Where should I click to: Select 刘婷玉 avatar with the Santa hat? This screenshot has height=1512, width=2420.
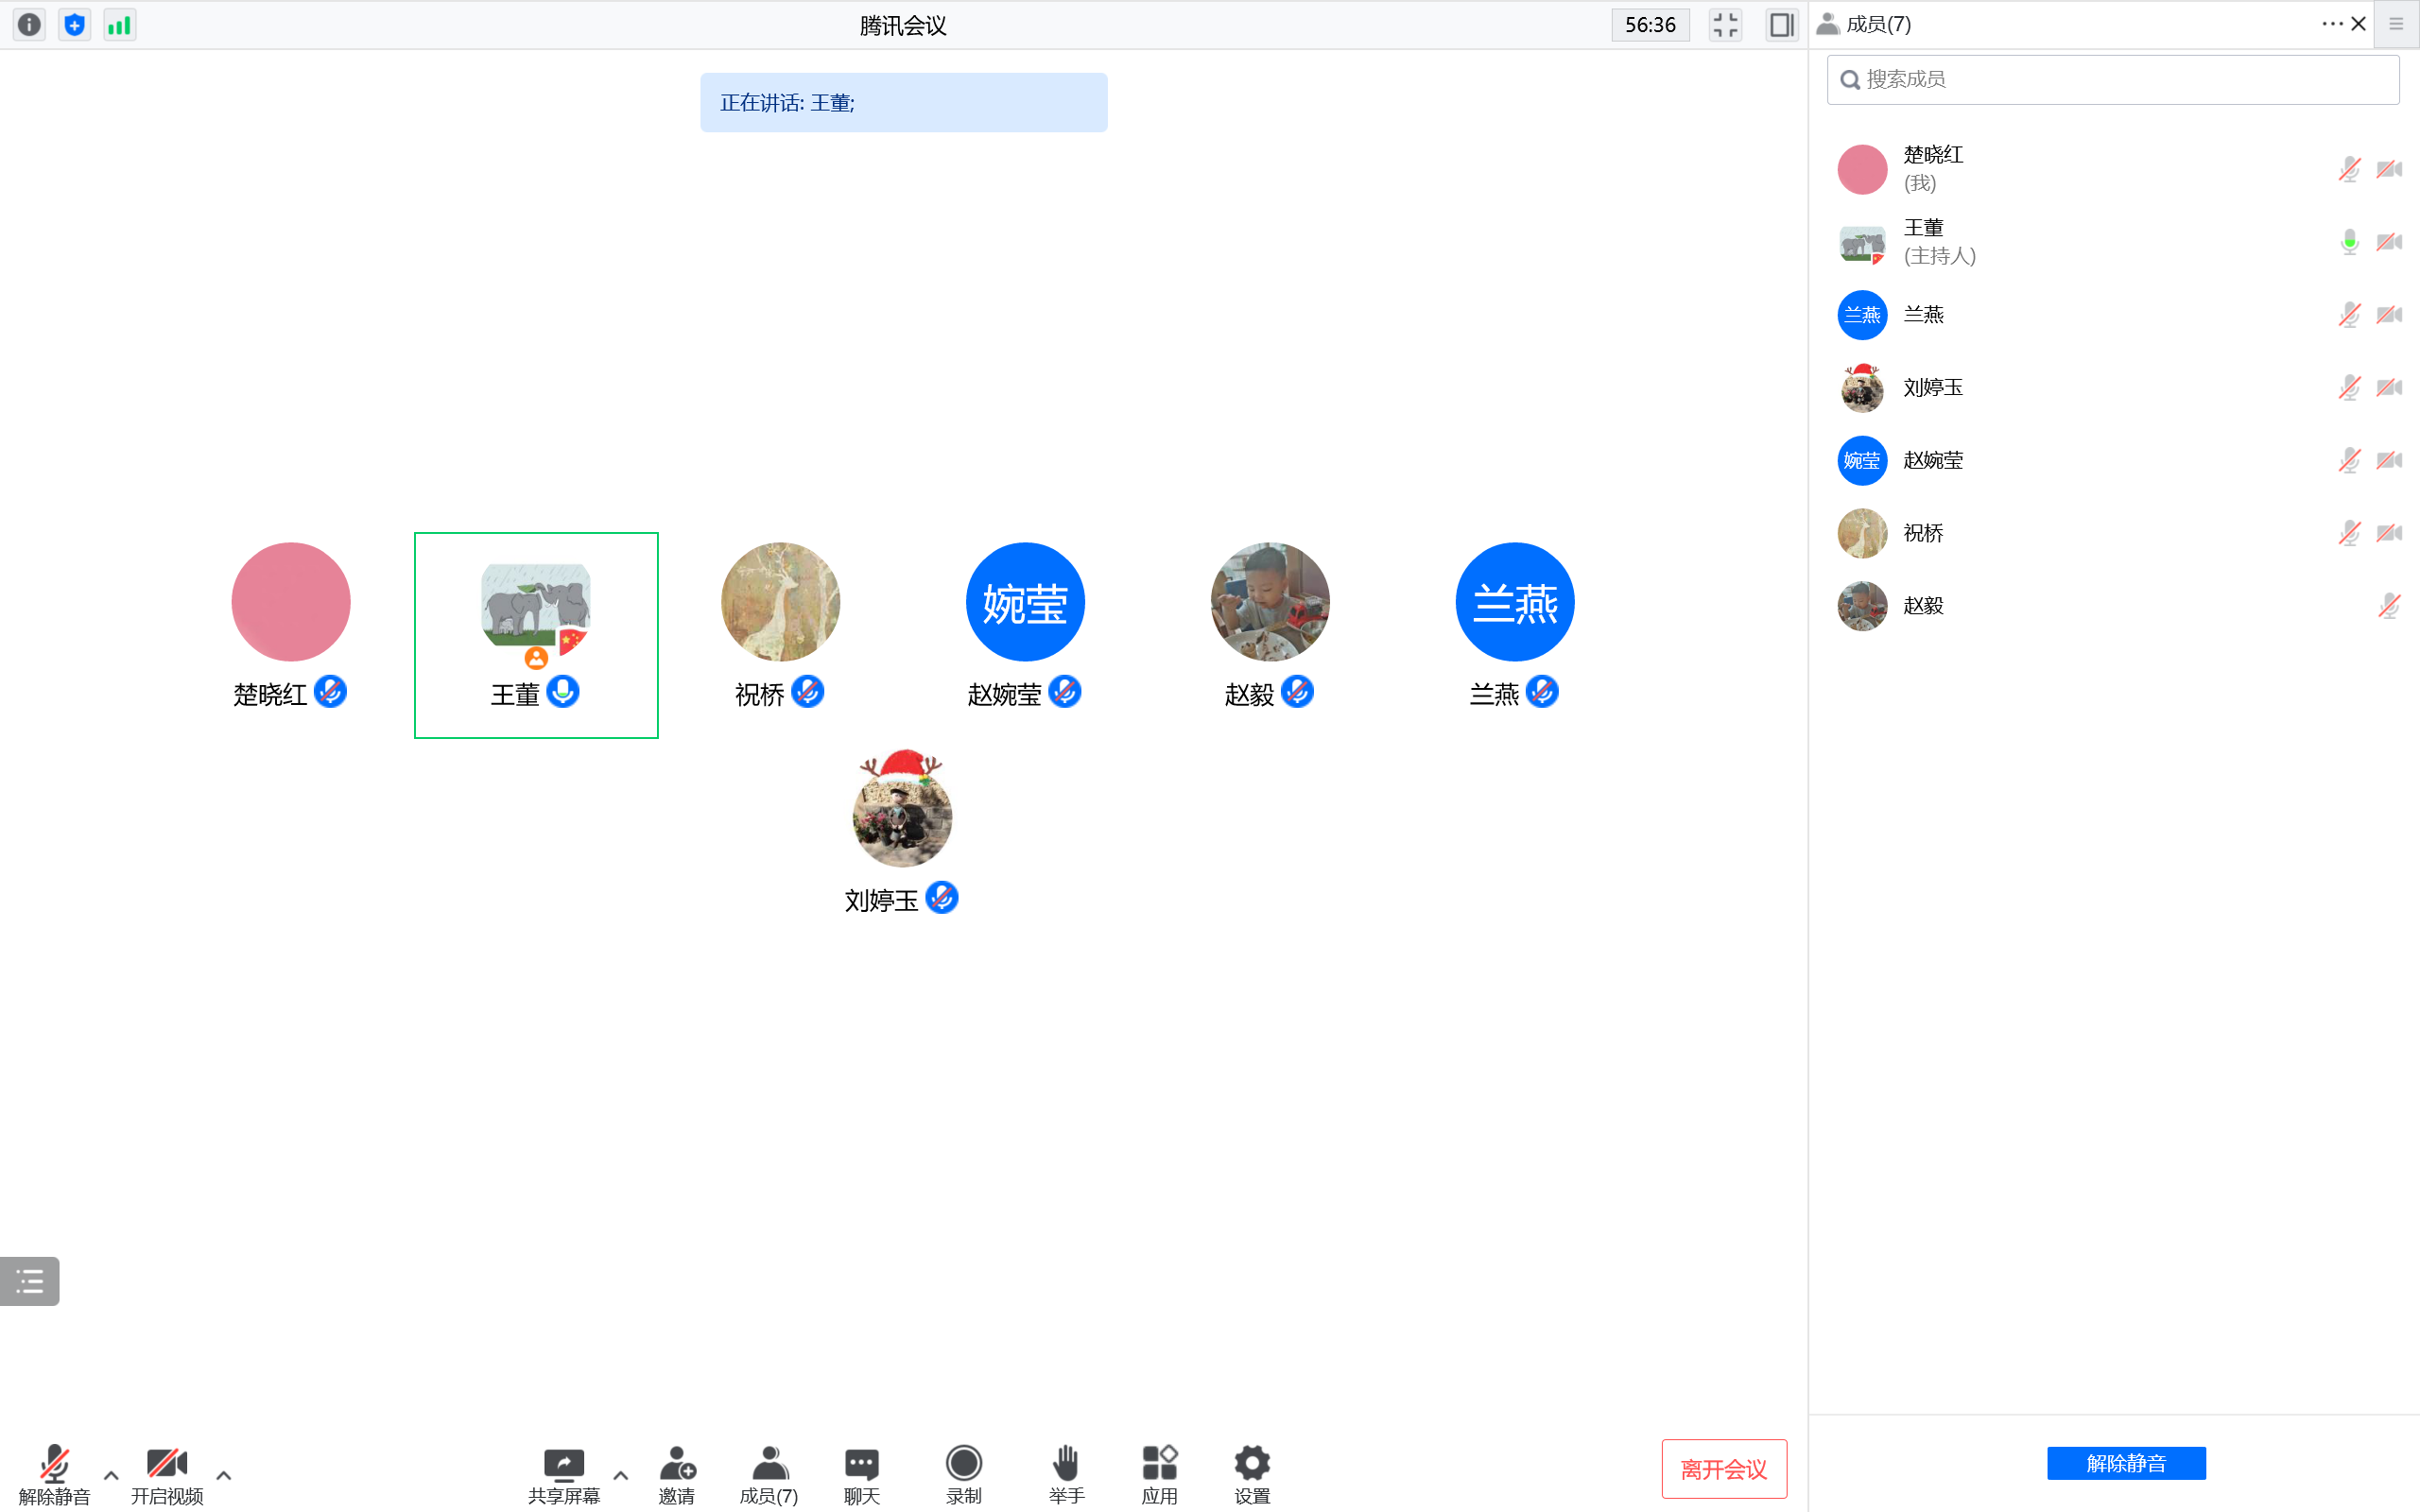coord(902,809)
